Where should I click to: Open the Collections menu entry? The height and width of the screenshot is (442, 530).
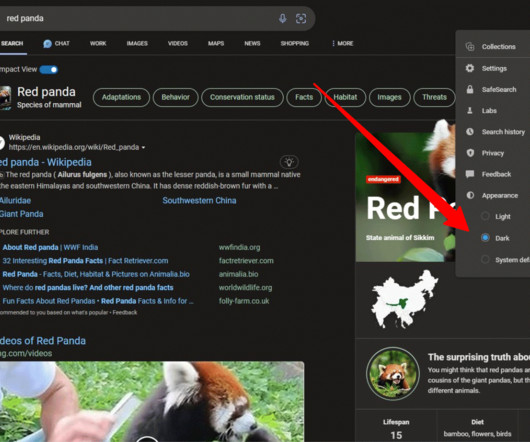click(493, 46)
